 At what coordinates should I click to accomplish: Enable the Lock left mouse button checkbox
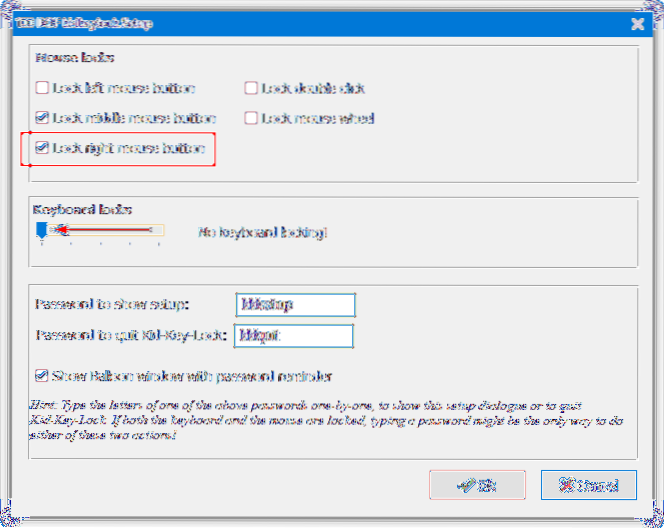[x=41, y=88]
